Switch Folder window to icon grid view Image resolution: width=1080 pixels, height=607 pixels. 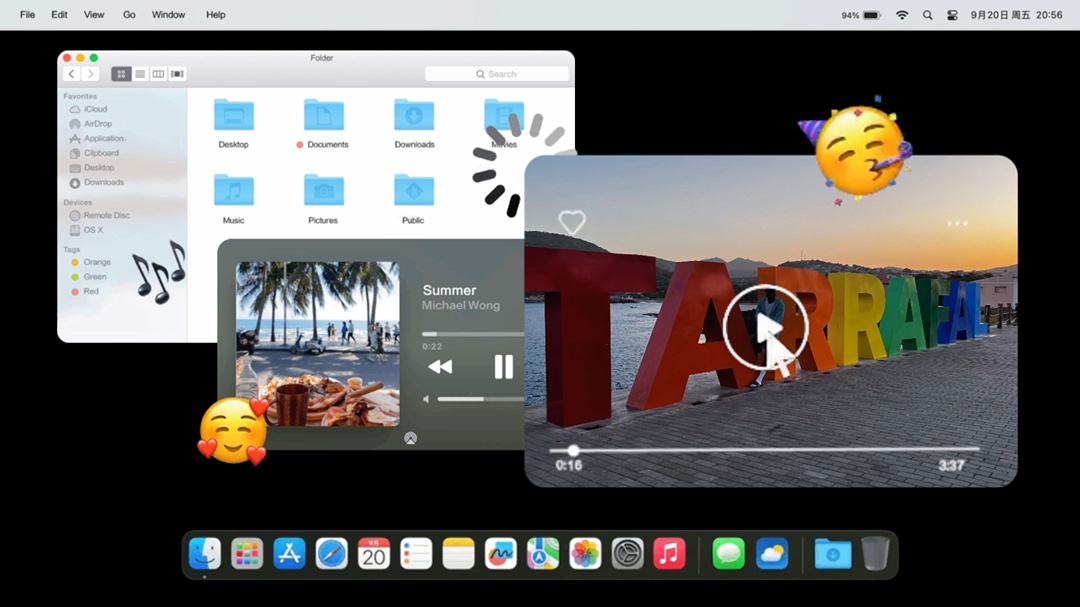click(121, 74)
